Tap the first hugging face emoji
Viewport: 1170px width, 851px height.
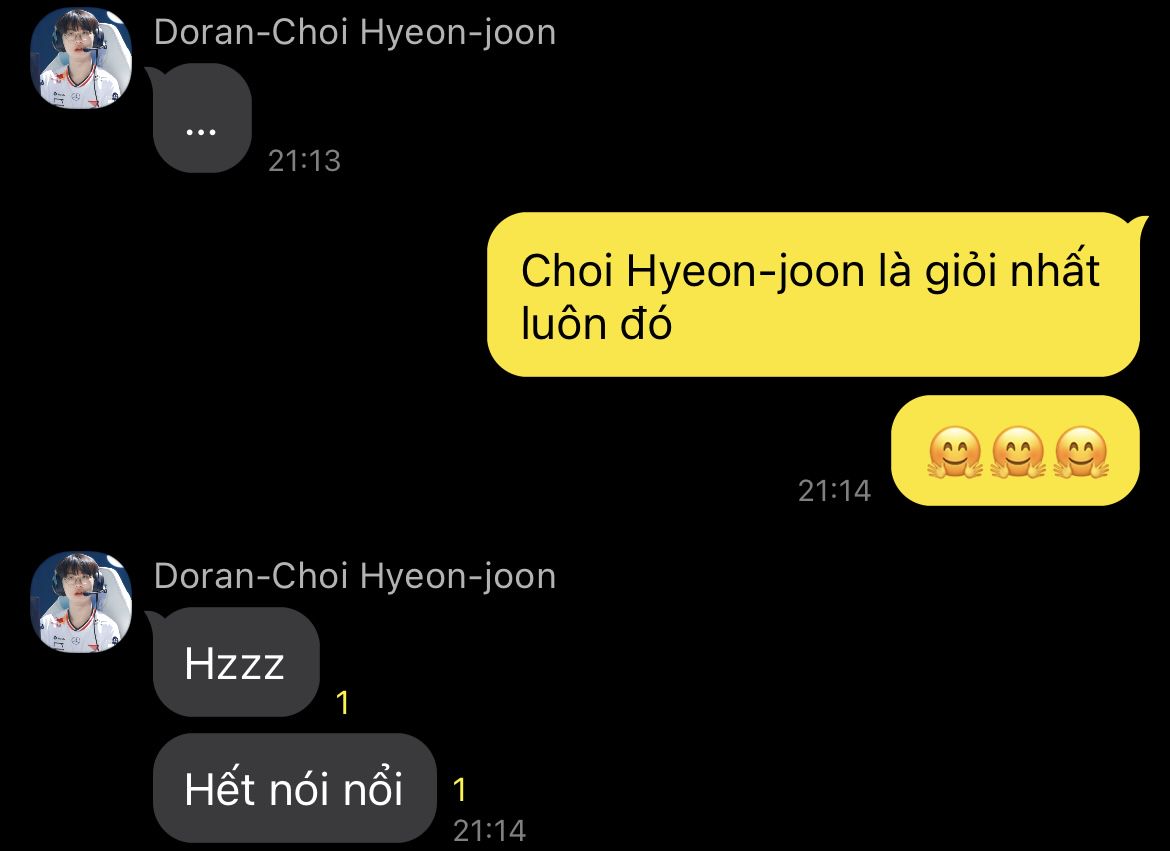[x=954, y=452]
